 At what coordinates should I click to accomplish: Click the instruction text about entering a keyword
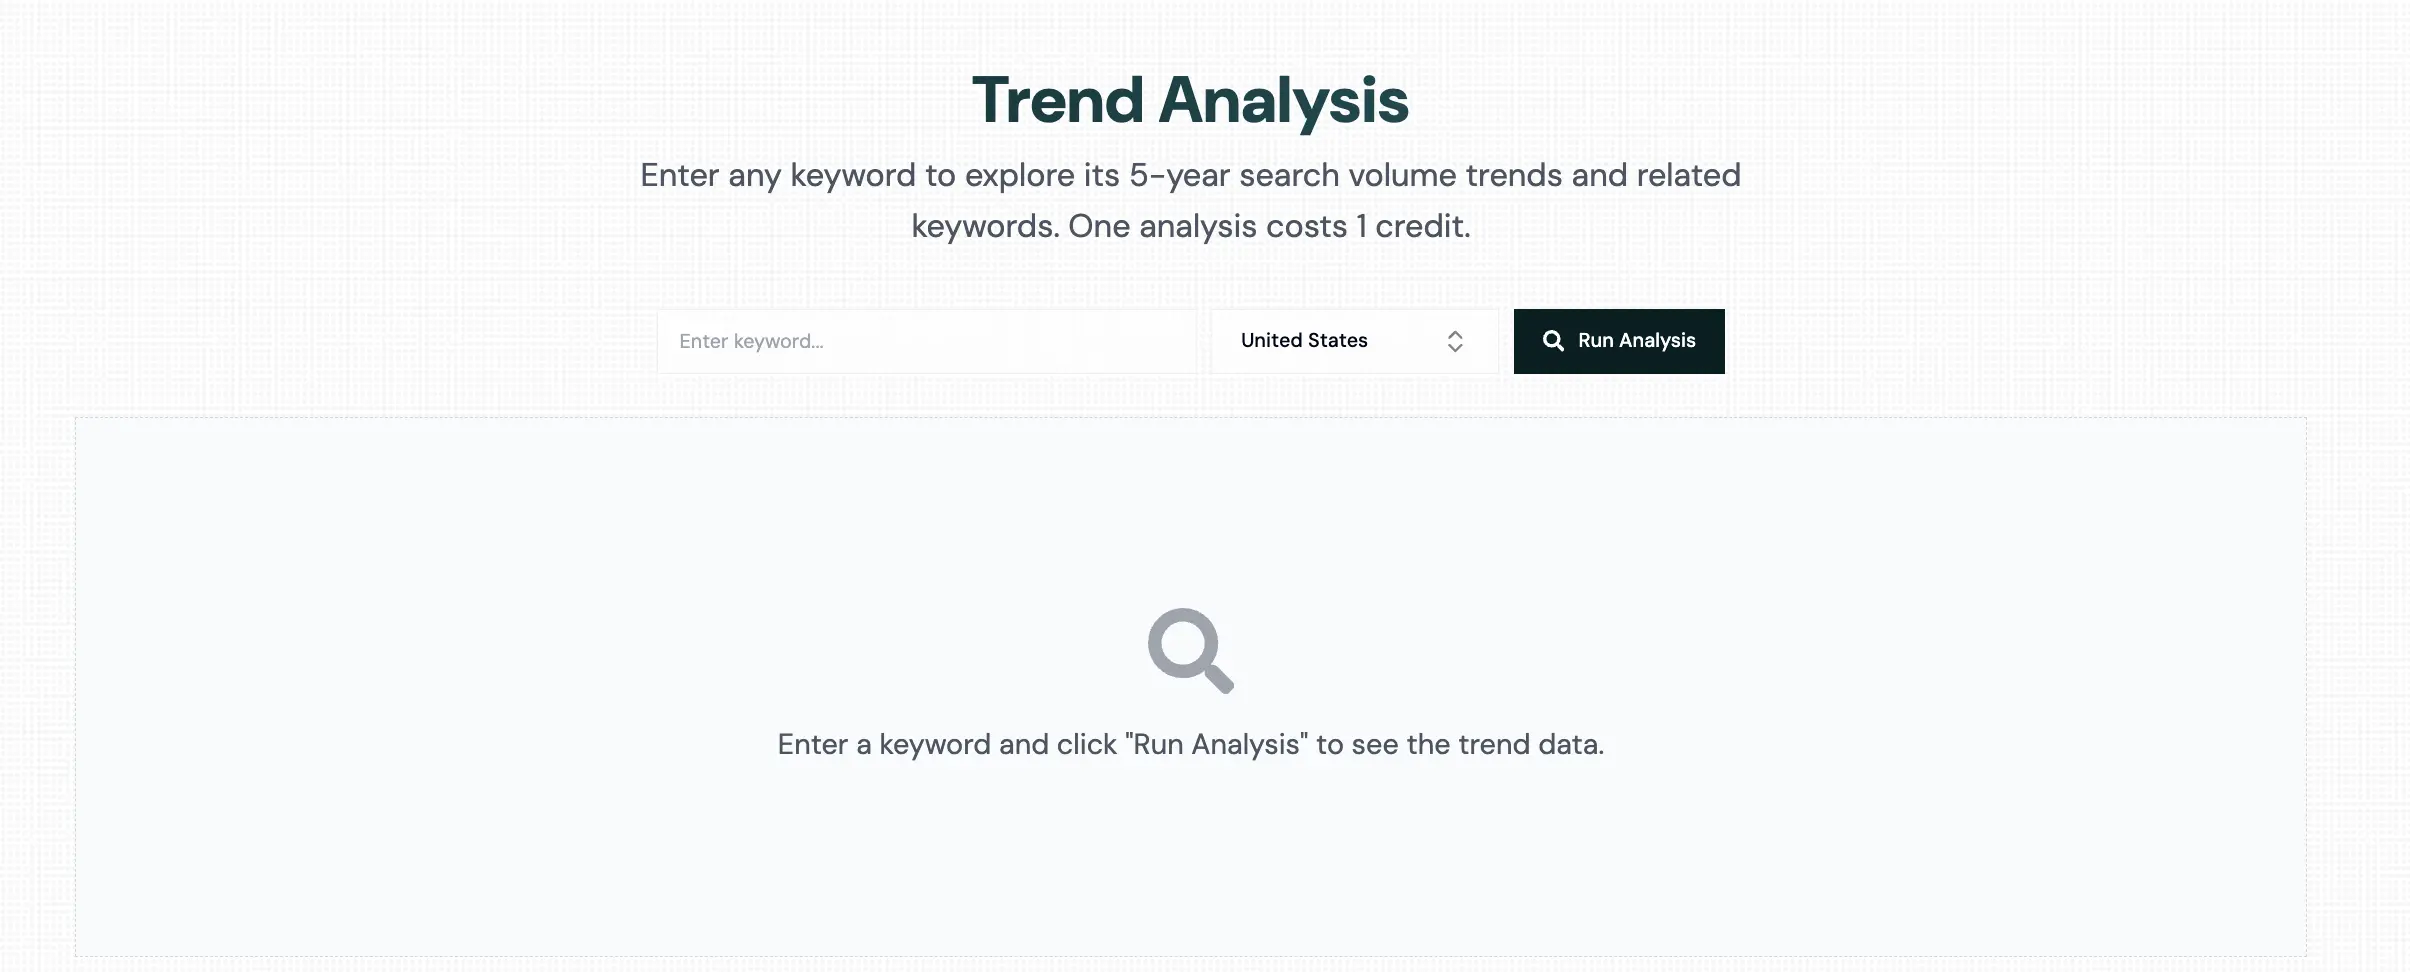point(1192,743)
